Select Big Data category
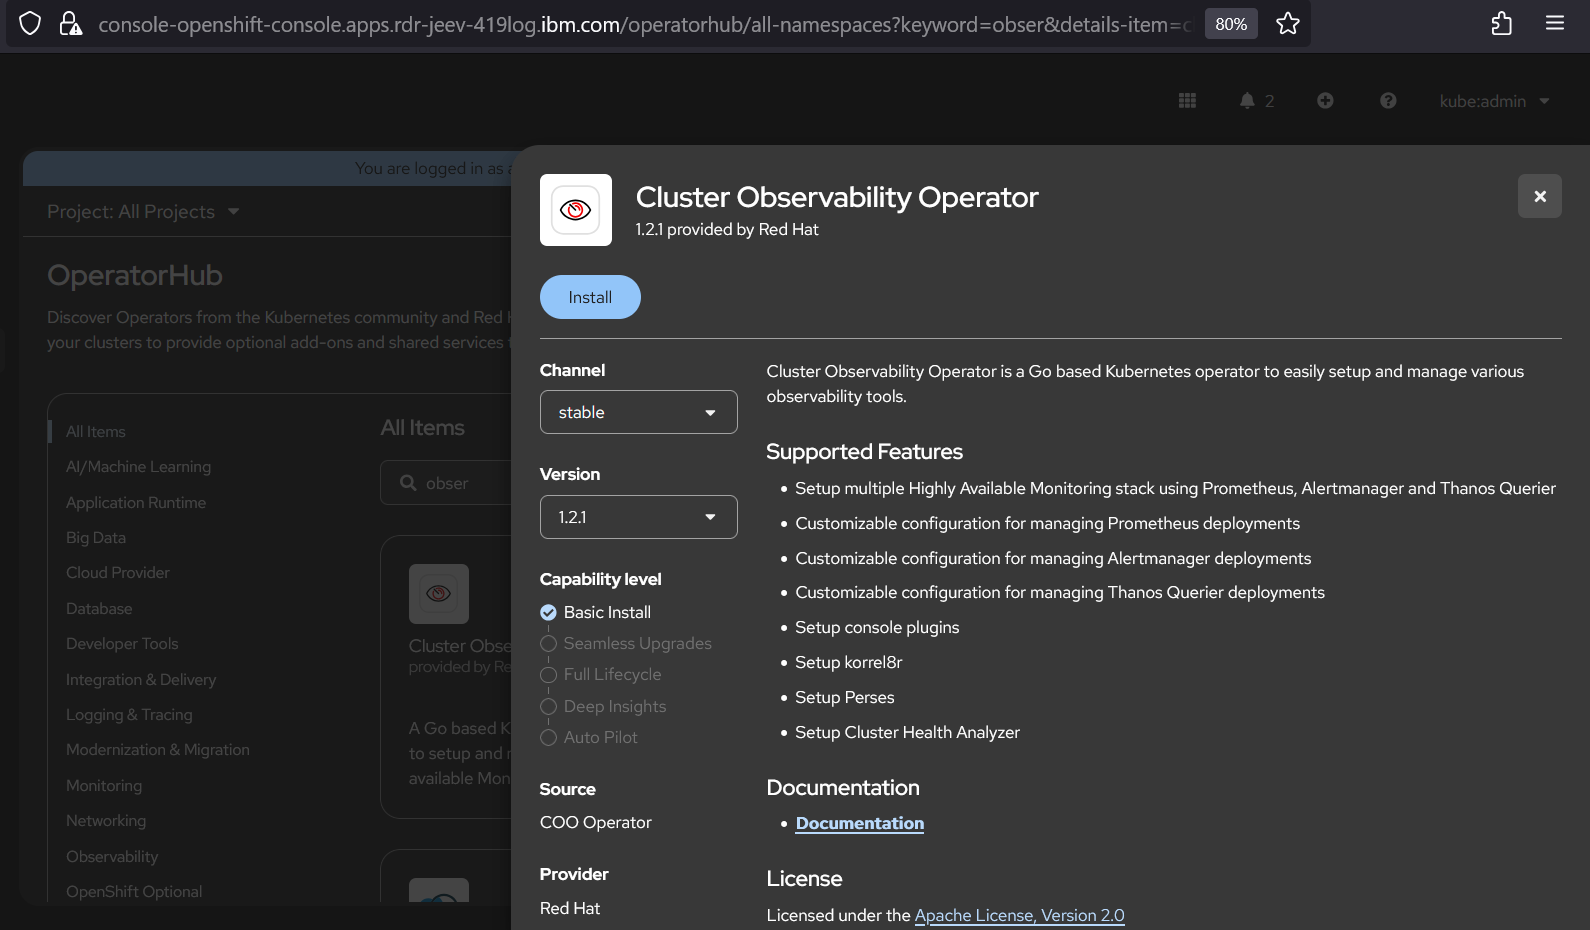Screen dimensions: 1590x930 click(x=96, y=538)
